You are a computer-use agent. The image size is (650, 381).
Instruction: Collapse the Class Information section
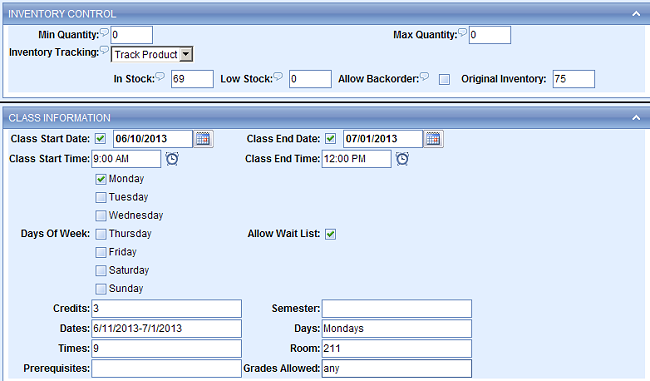click(636, 118)
